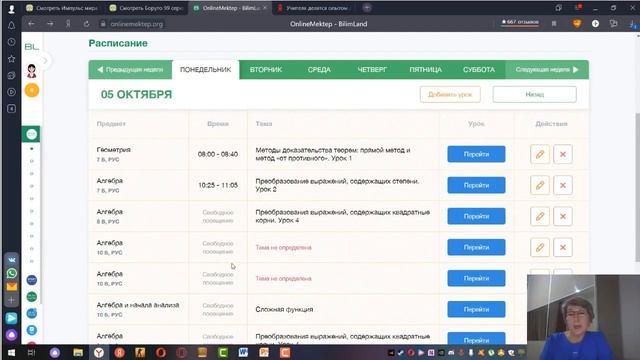Screen dimensions: 640x360
Task: Open Alice assistant purple taskbar icon
Action: [x=55, y=353]
